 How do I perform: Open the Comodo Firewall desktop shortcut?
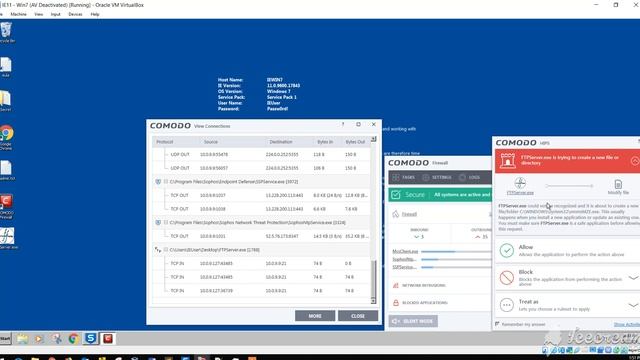click(6, 207)
